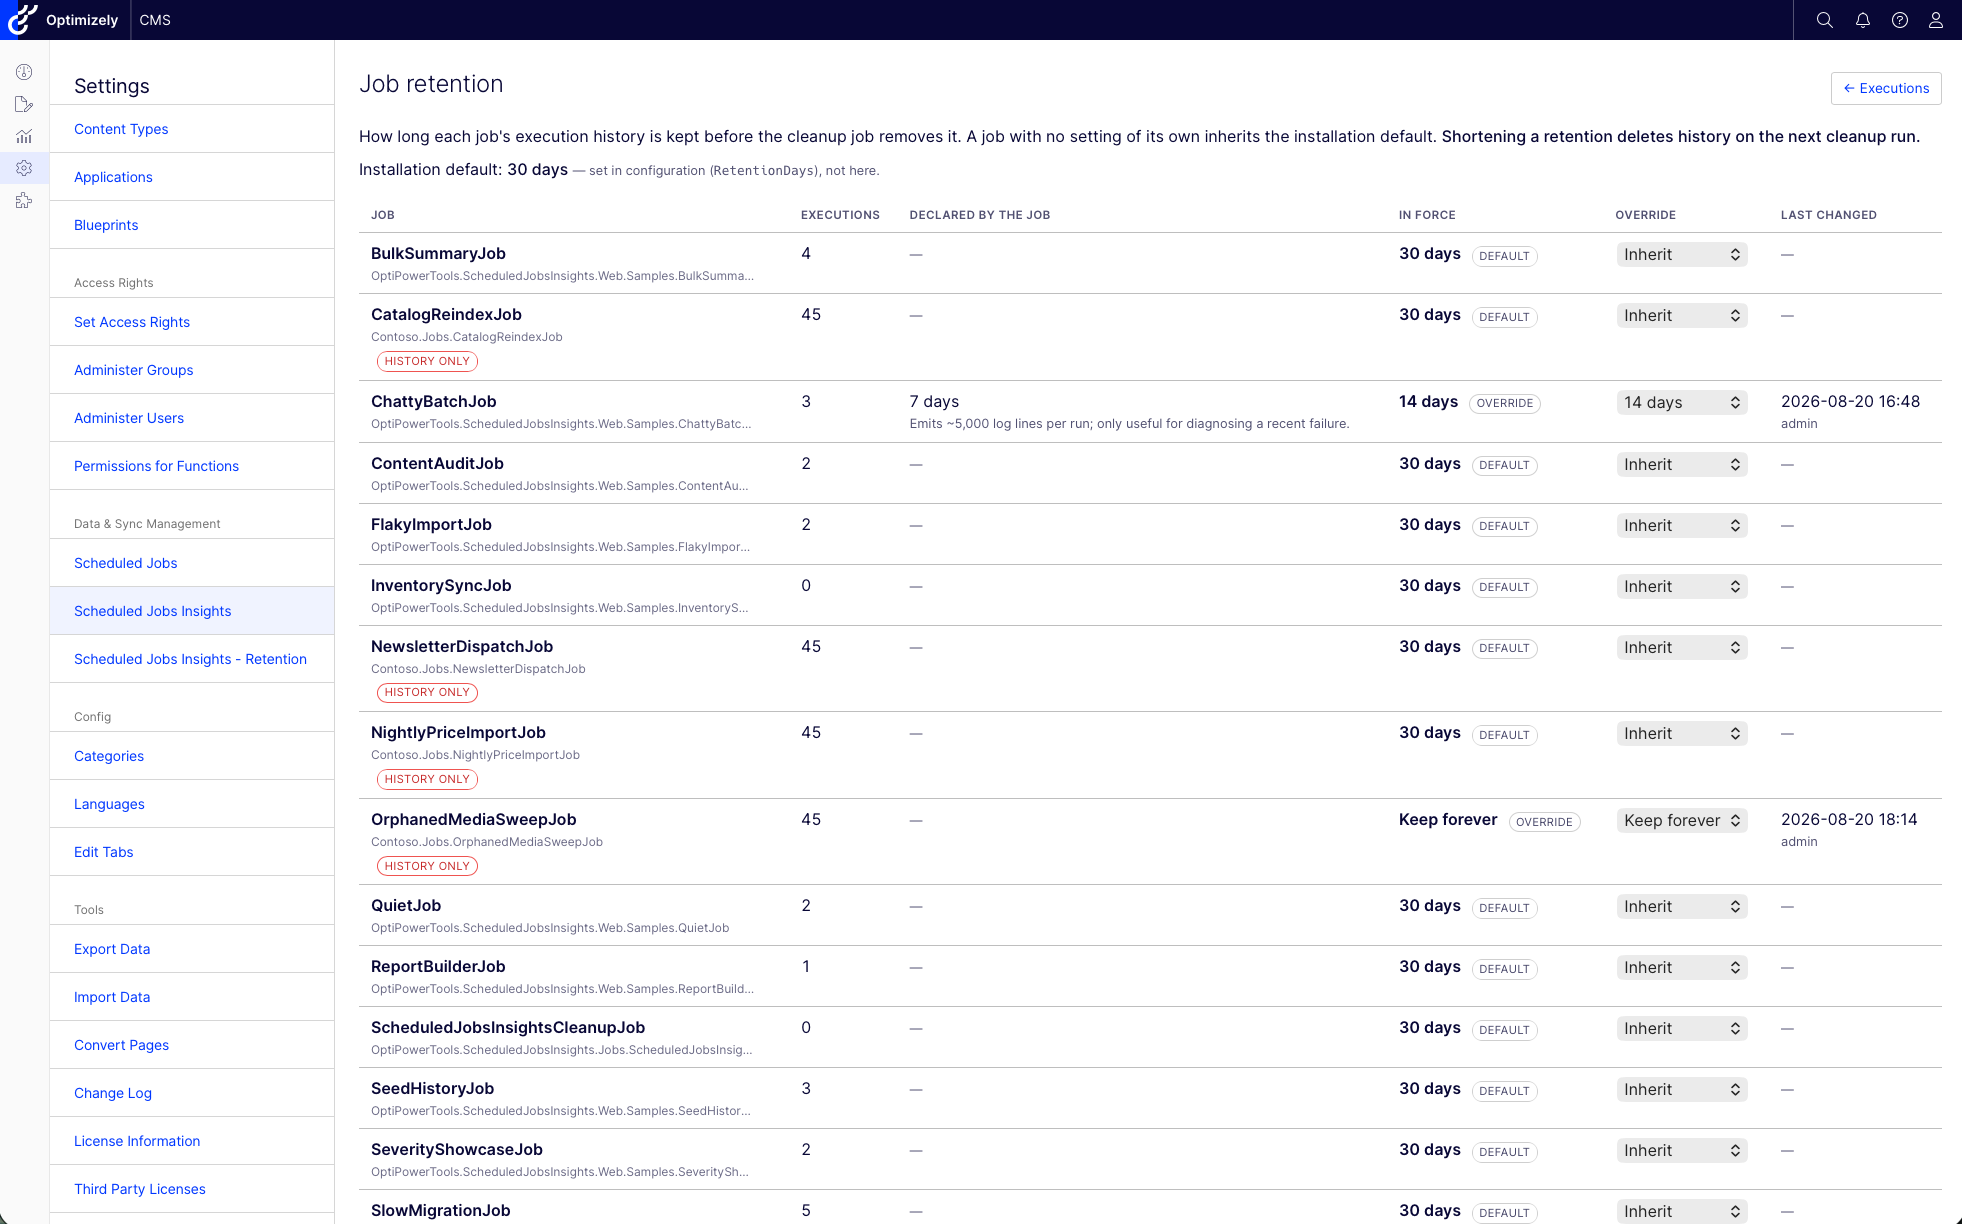Open the add-ons puzzle icon in left rail
Screen dimensions: 1962x1224
point(24,201)
